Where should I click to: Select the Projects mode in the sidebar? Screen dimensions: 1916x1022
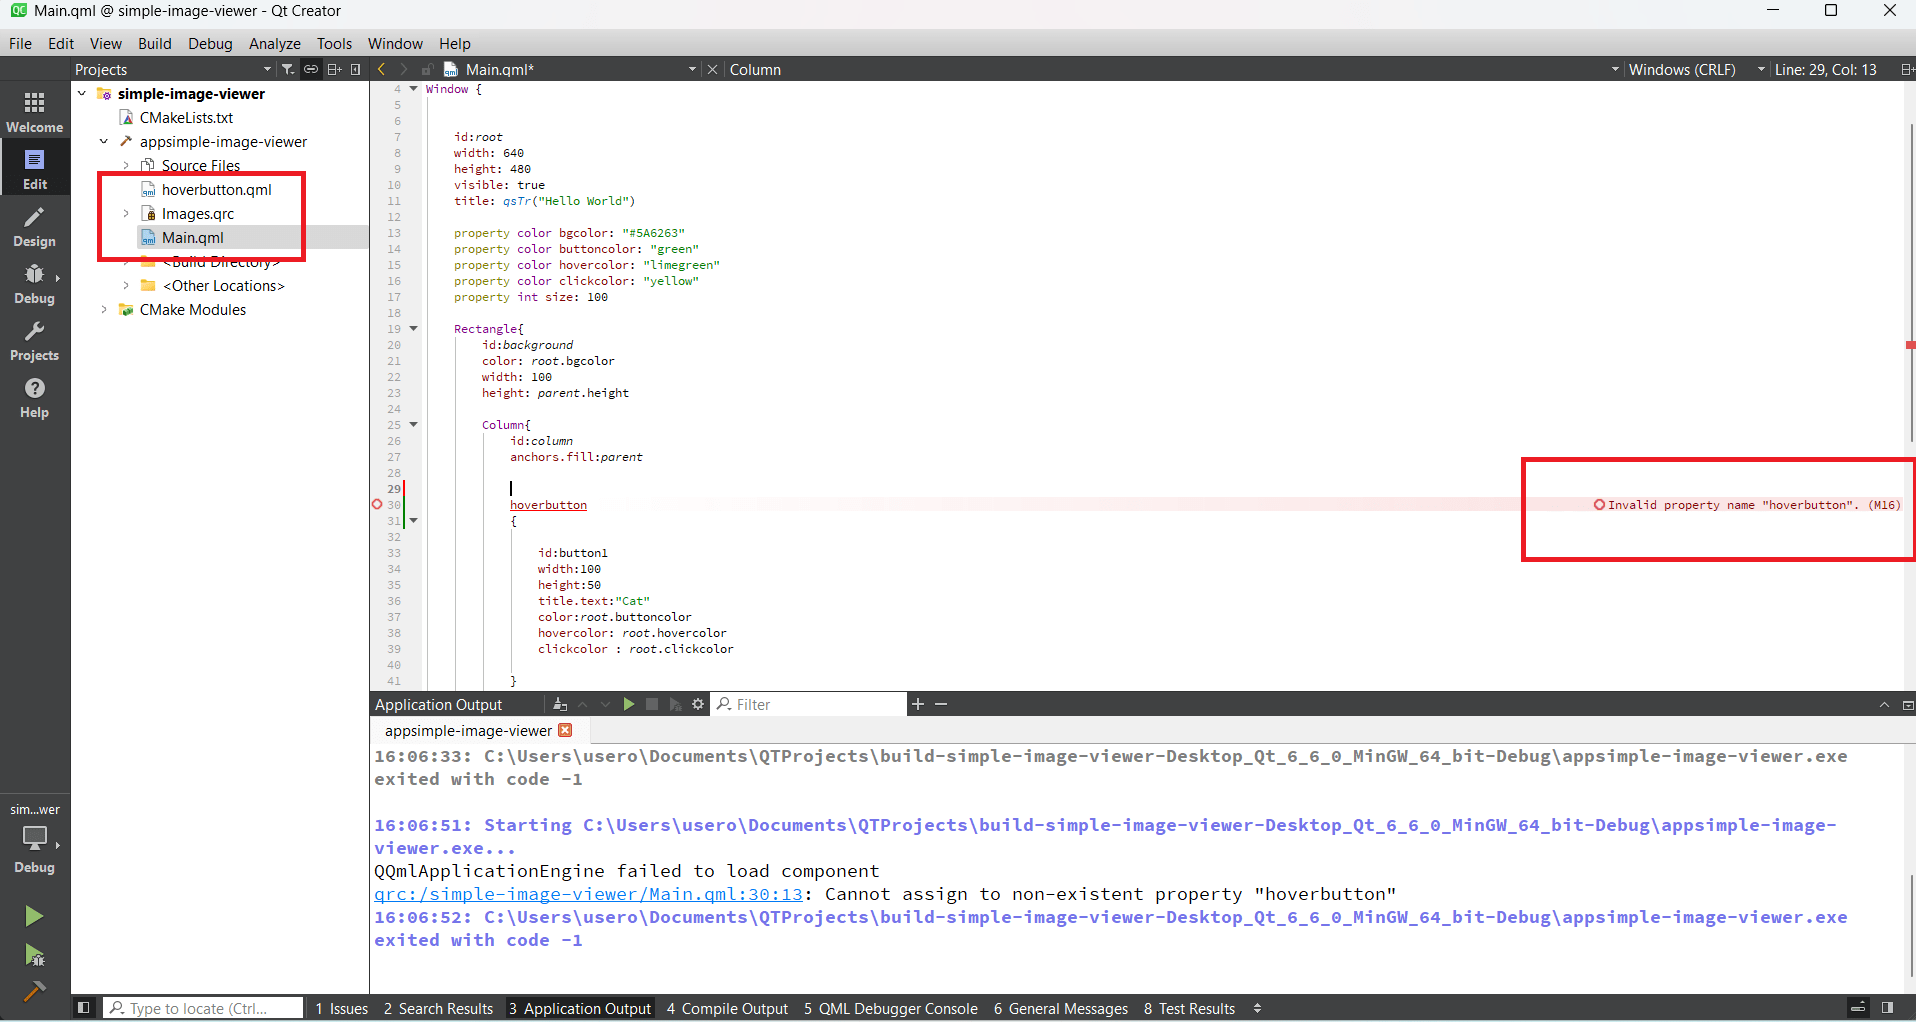(34, 343)
